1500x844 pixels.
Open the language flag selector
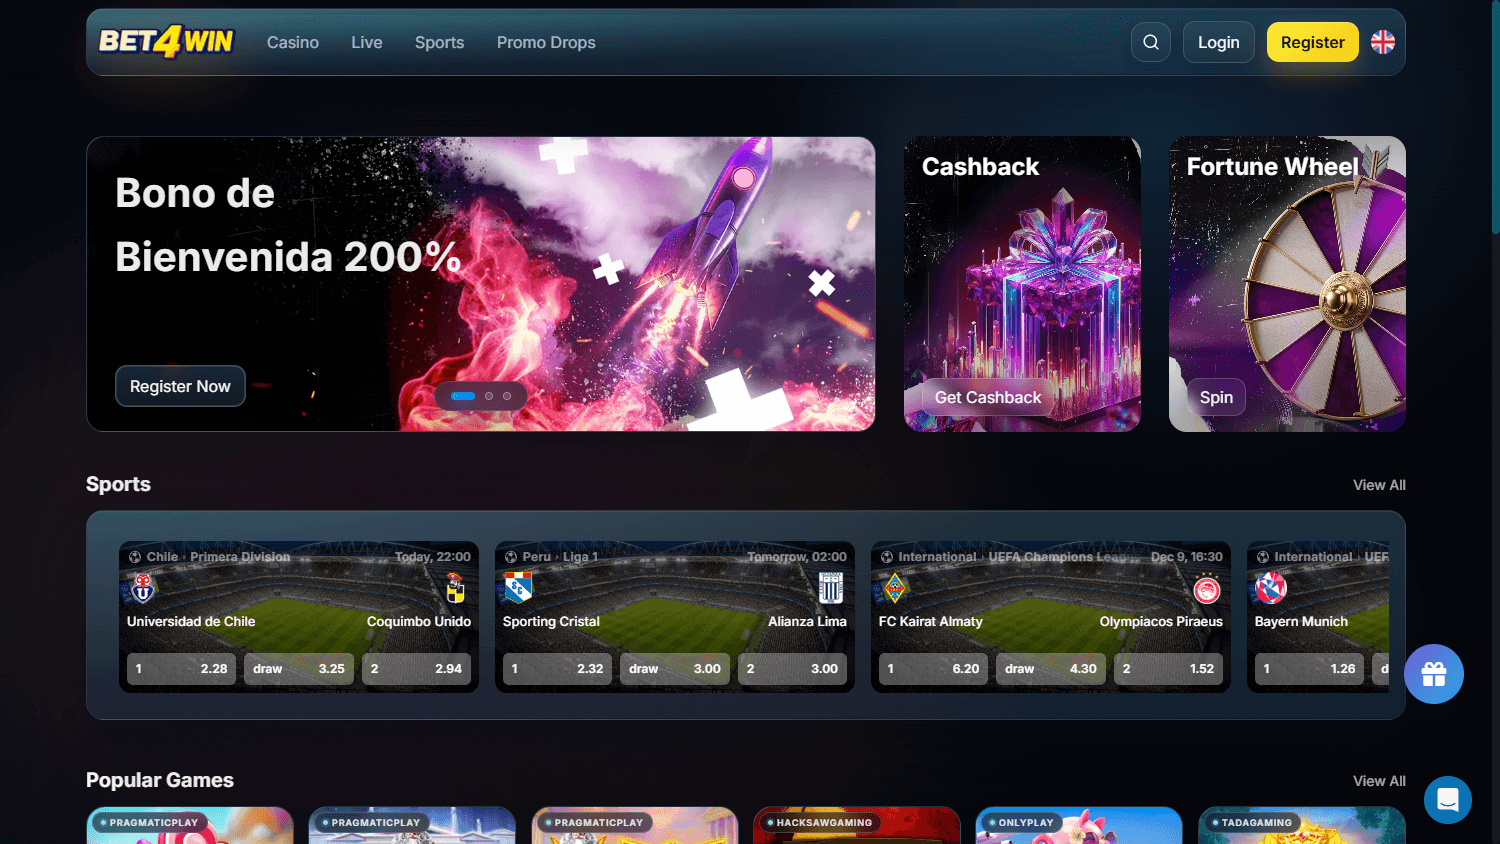coord(1383,42)
